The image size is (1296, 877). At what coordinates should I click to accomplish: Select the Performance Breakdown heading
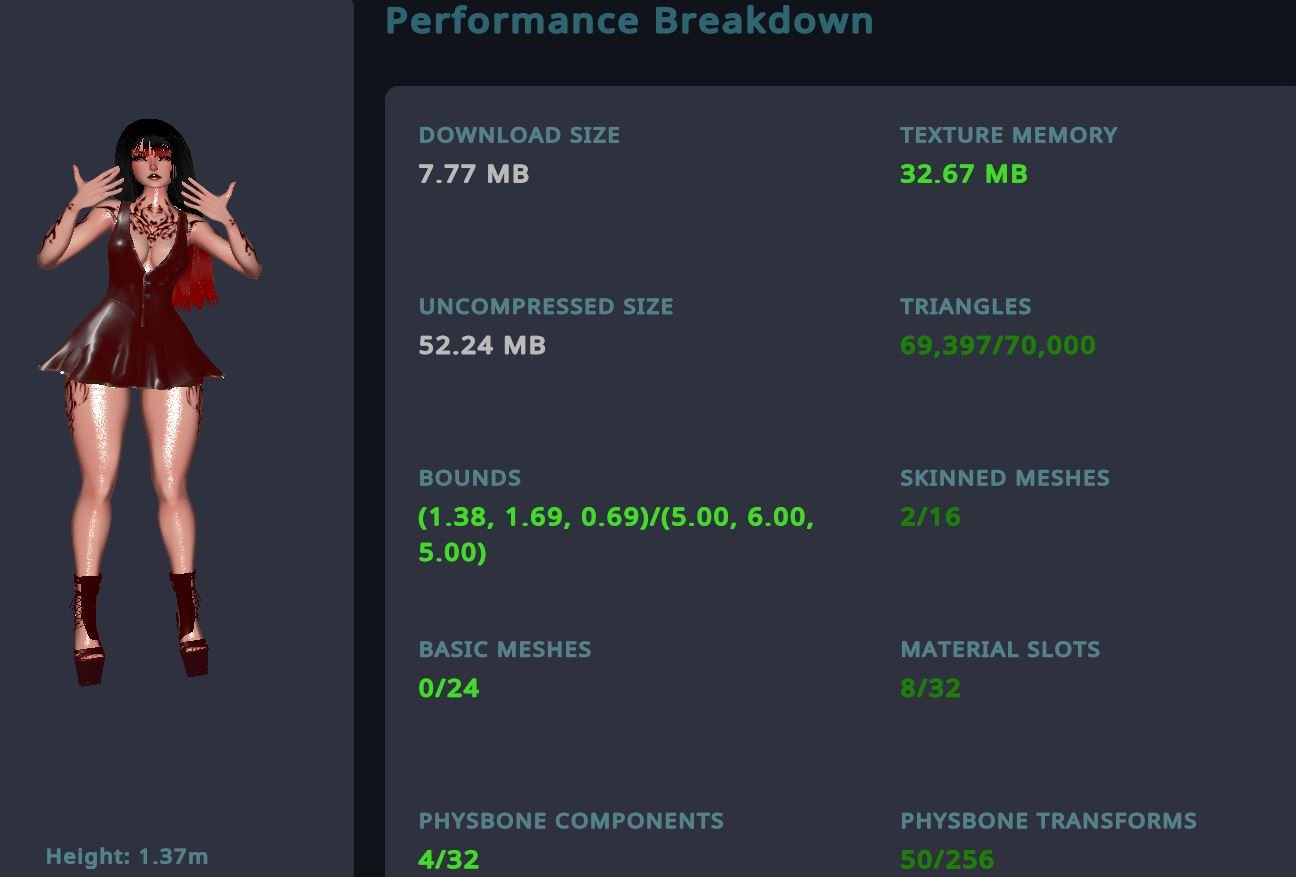coord(629,20)
